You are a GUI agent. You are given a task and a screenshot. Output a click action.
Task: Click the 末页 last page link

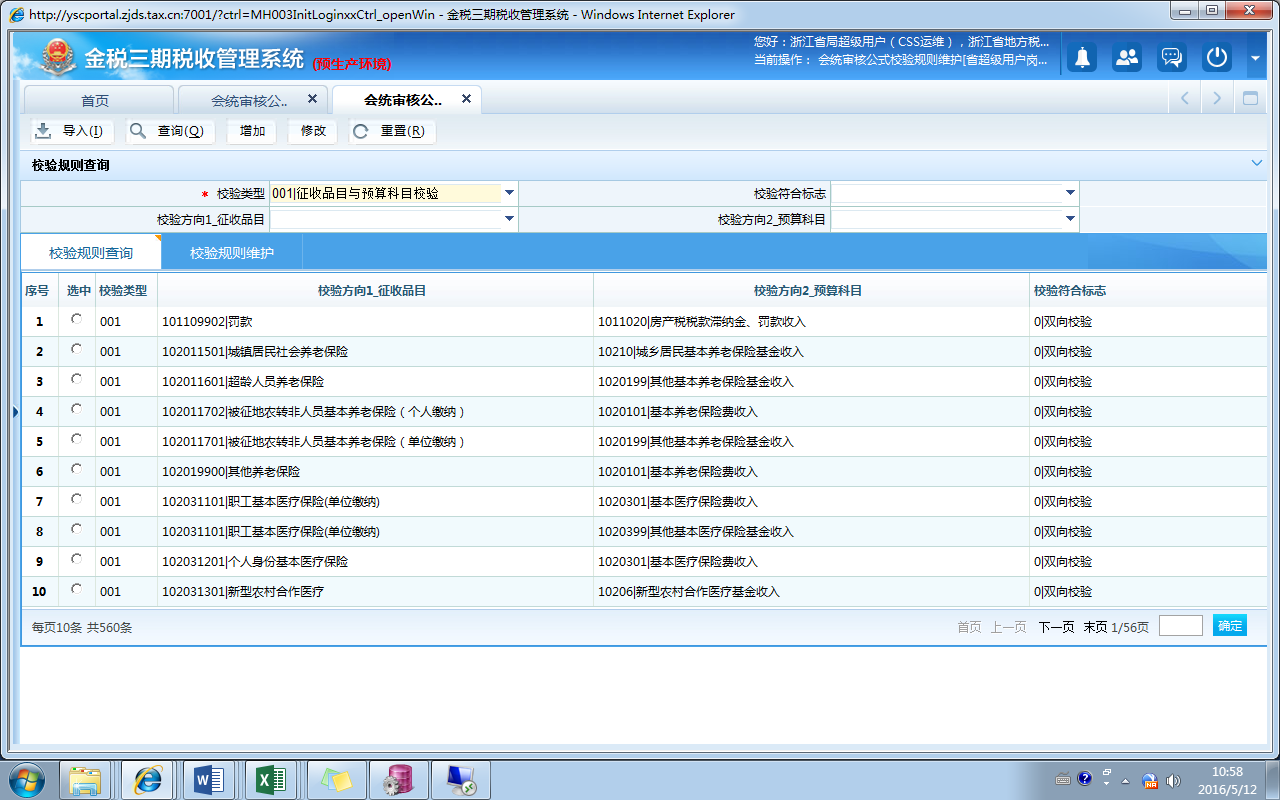point(1095,627)
